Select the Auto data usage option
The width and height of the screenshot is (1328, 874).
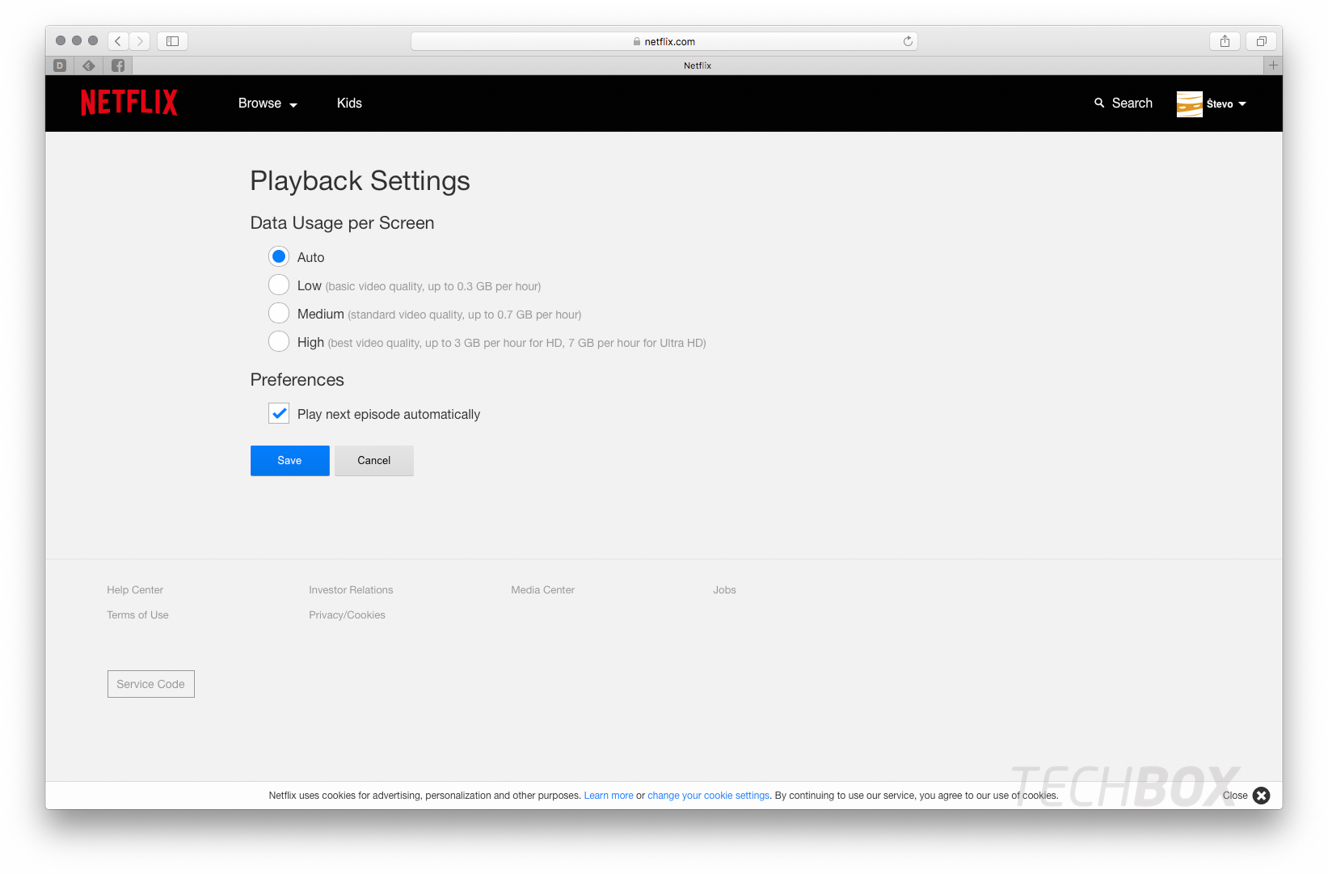pos(279,257)
